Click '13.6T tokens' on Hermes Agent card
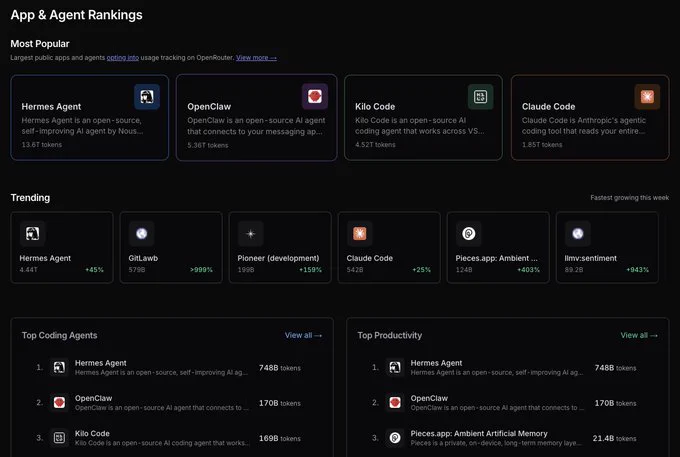Viewport: 680px width, 457px height. 42,145
